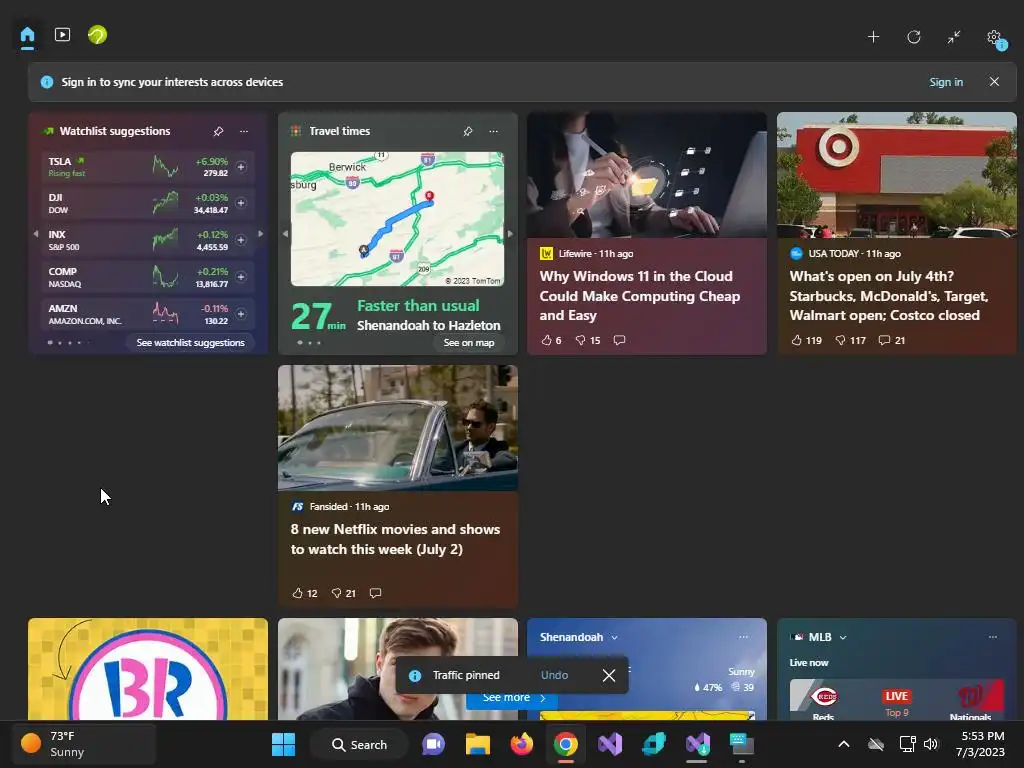
Task: Unpin the Travel times widget
Action: (468, 131)
